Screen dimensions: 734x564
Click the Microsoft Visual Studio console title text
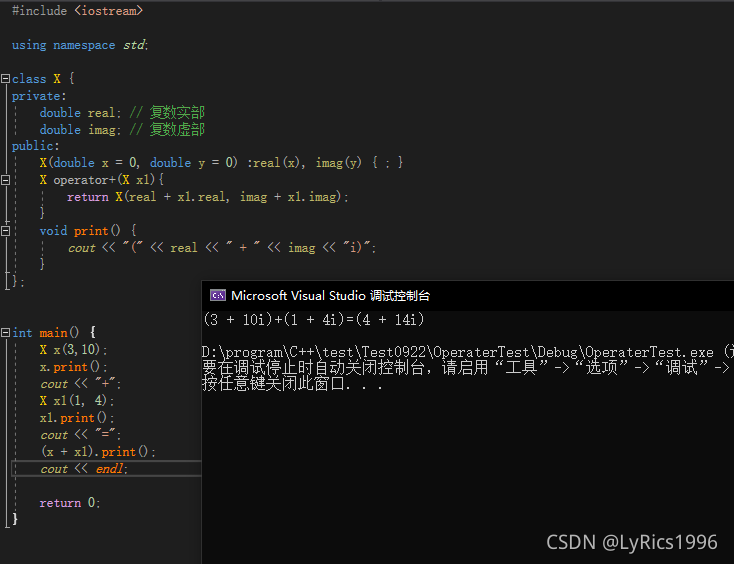click(x=330, y=296)
